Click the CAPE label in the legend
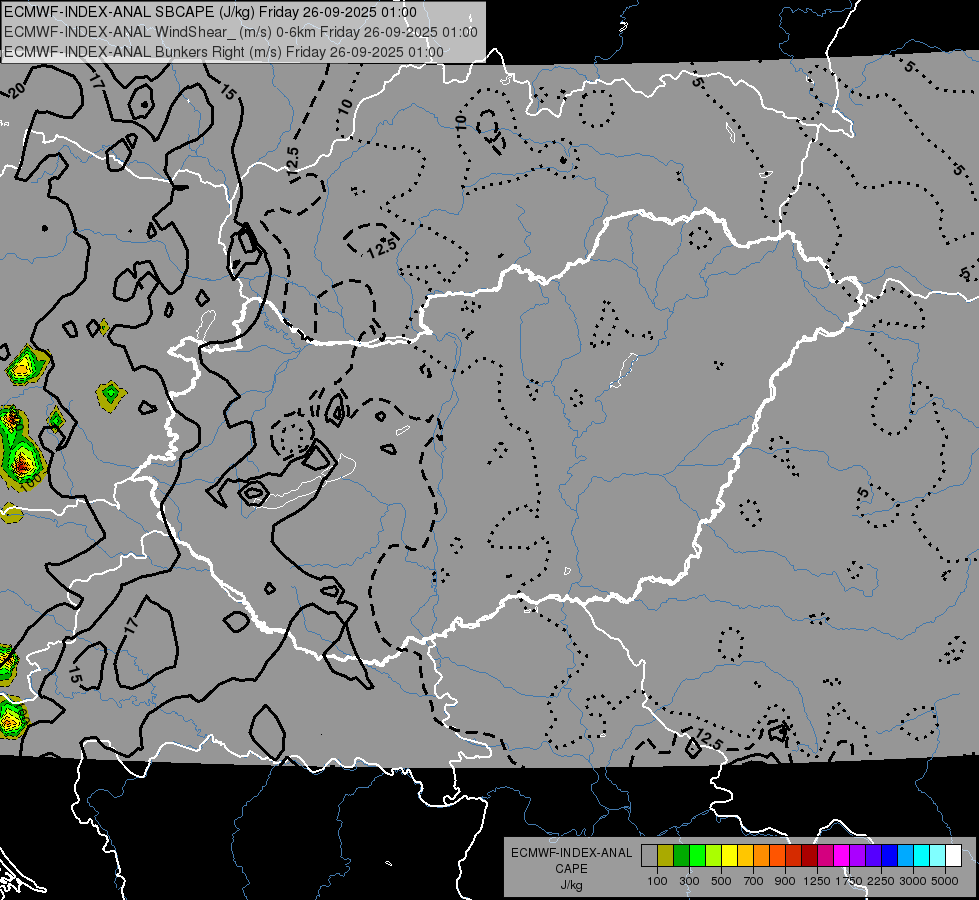The width and height of the screenshot is (979, 900). tap(571, 869)
